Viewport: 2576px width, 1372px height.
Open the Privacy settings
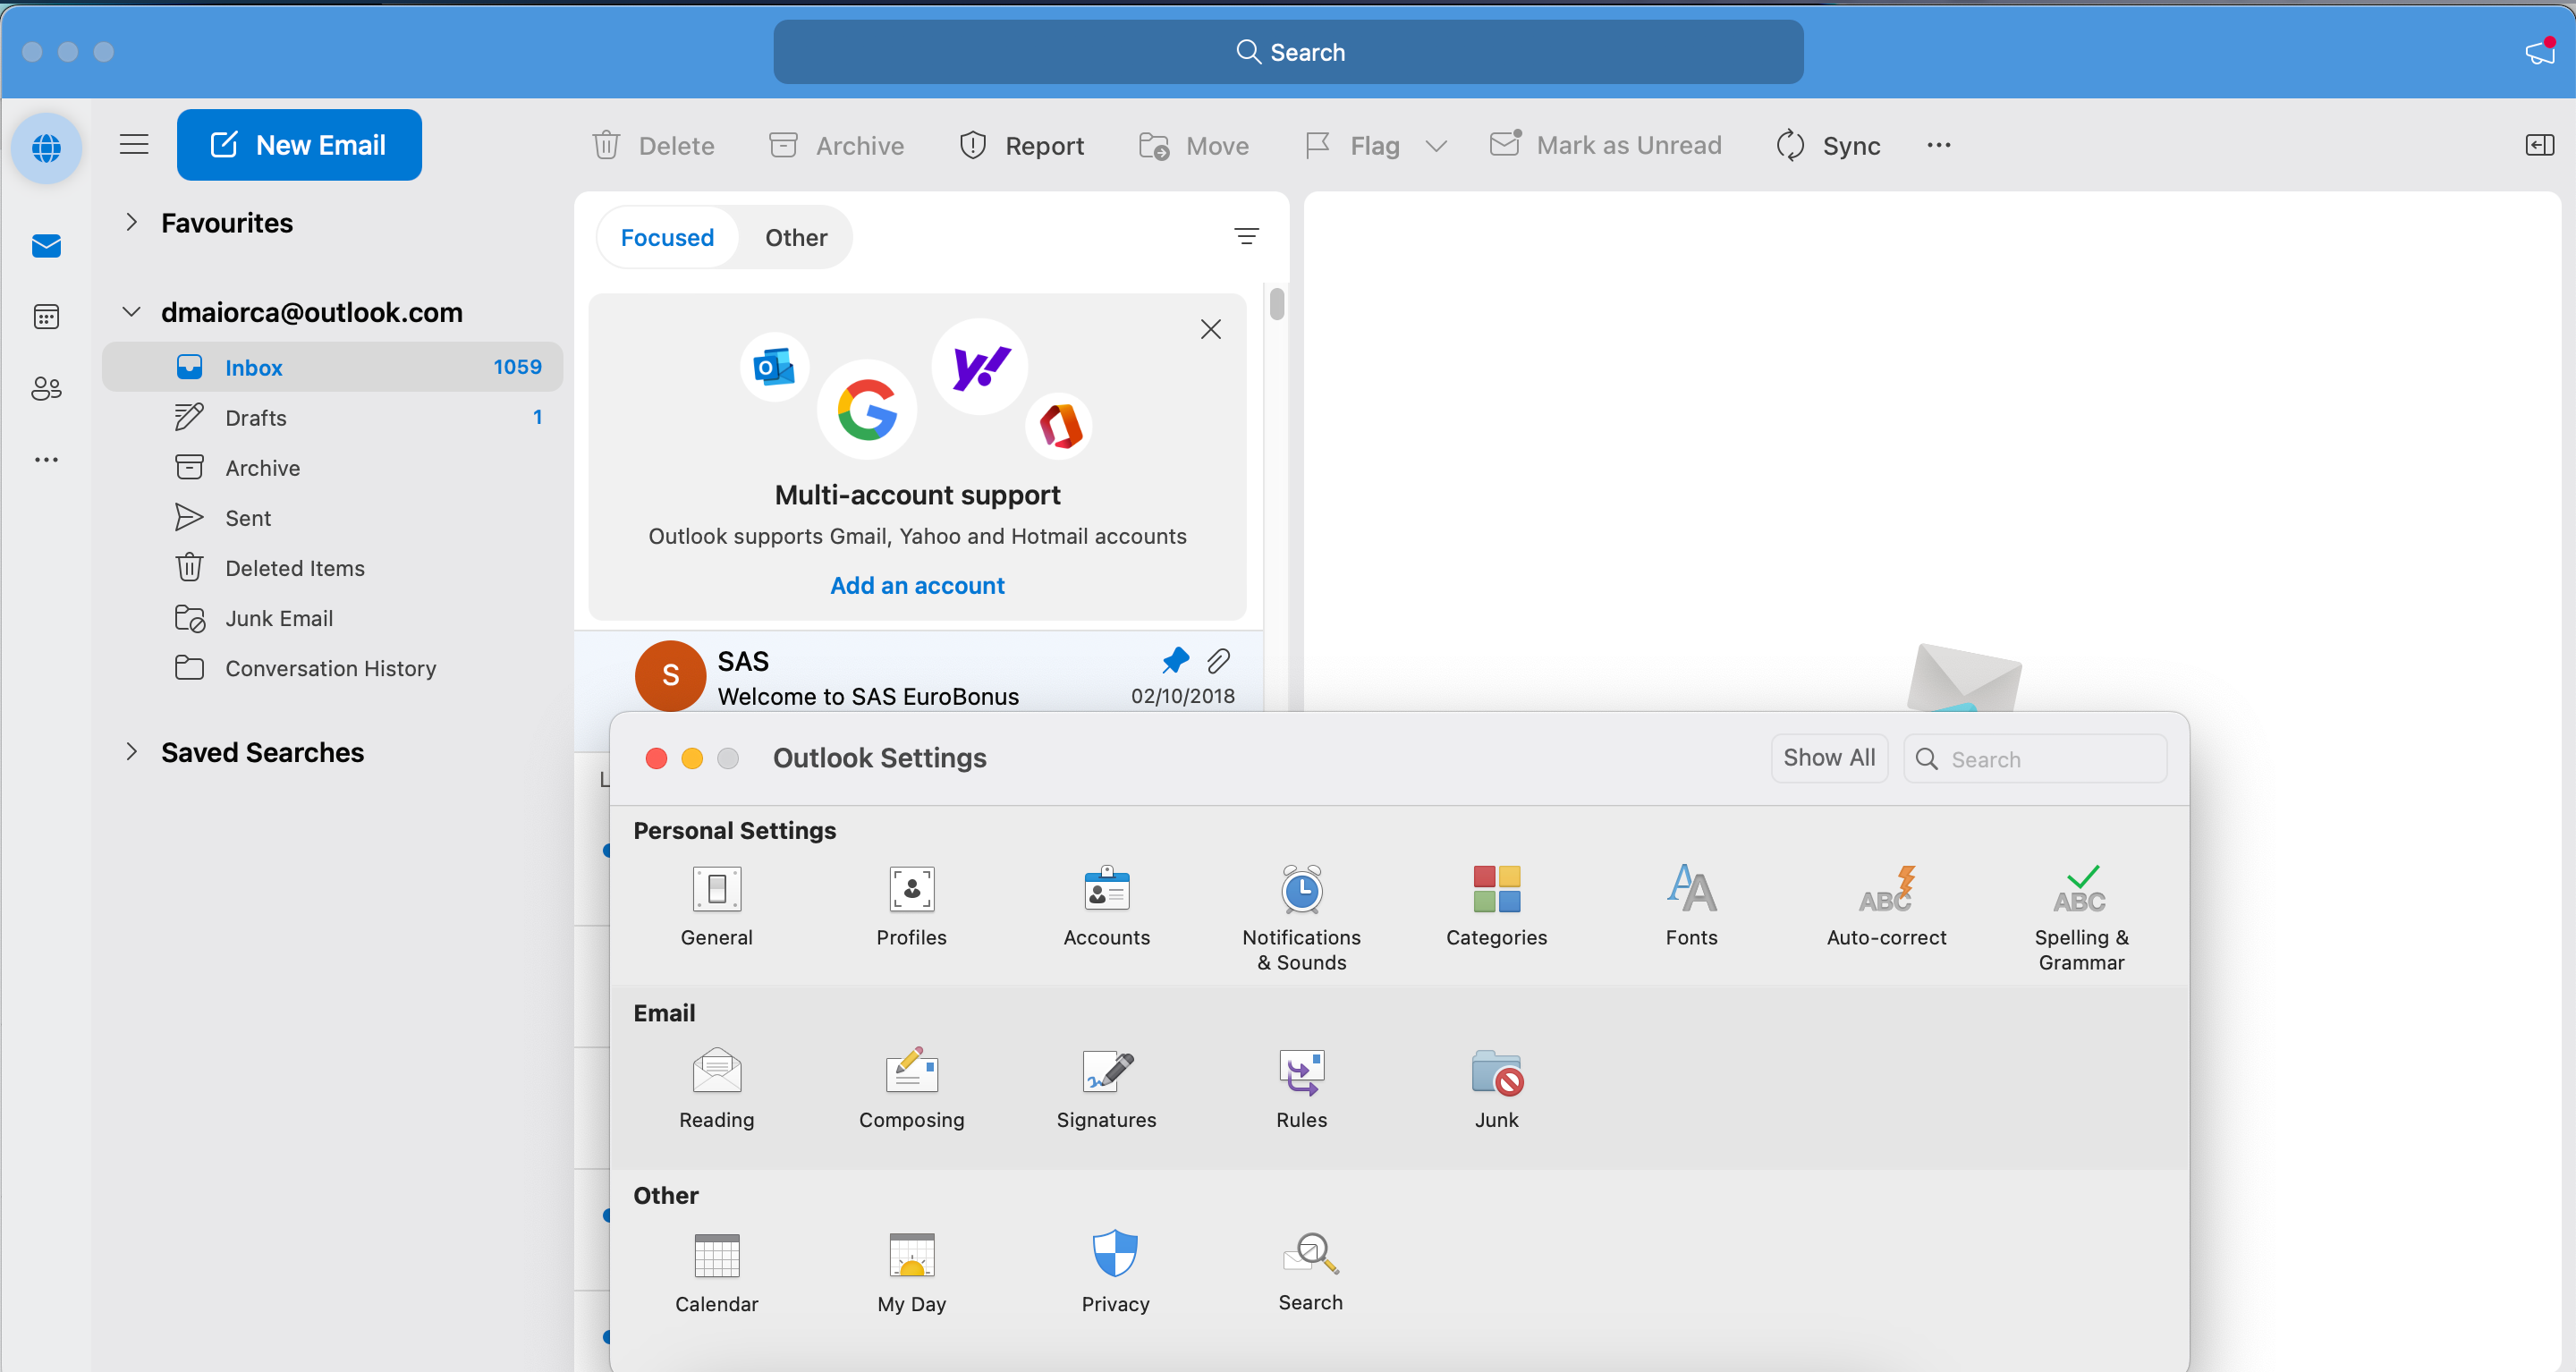point(1114,1270)
